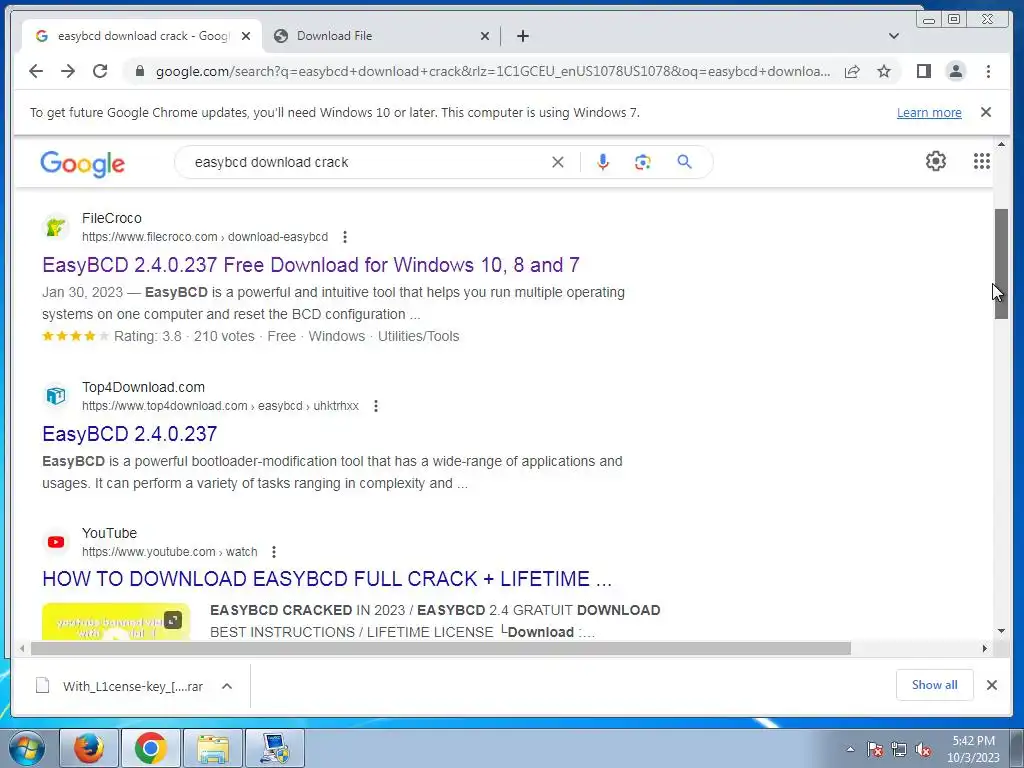Open Chrome three-dot menu
The height and width of the screenshot is (768, 1024).
(988, 71)
